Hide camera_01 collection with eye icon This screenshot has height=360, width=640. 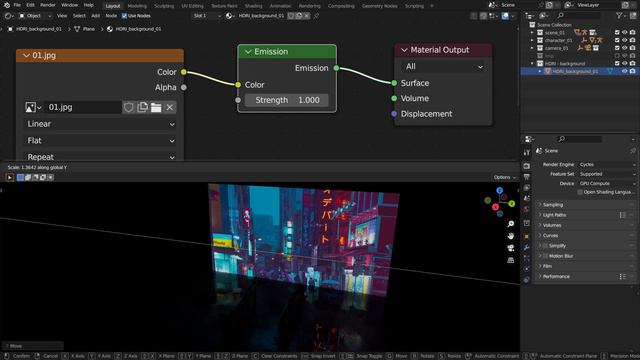[x=624, y=48]
